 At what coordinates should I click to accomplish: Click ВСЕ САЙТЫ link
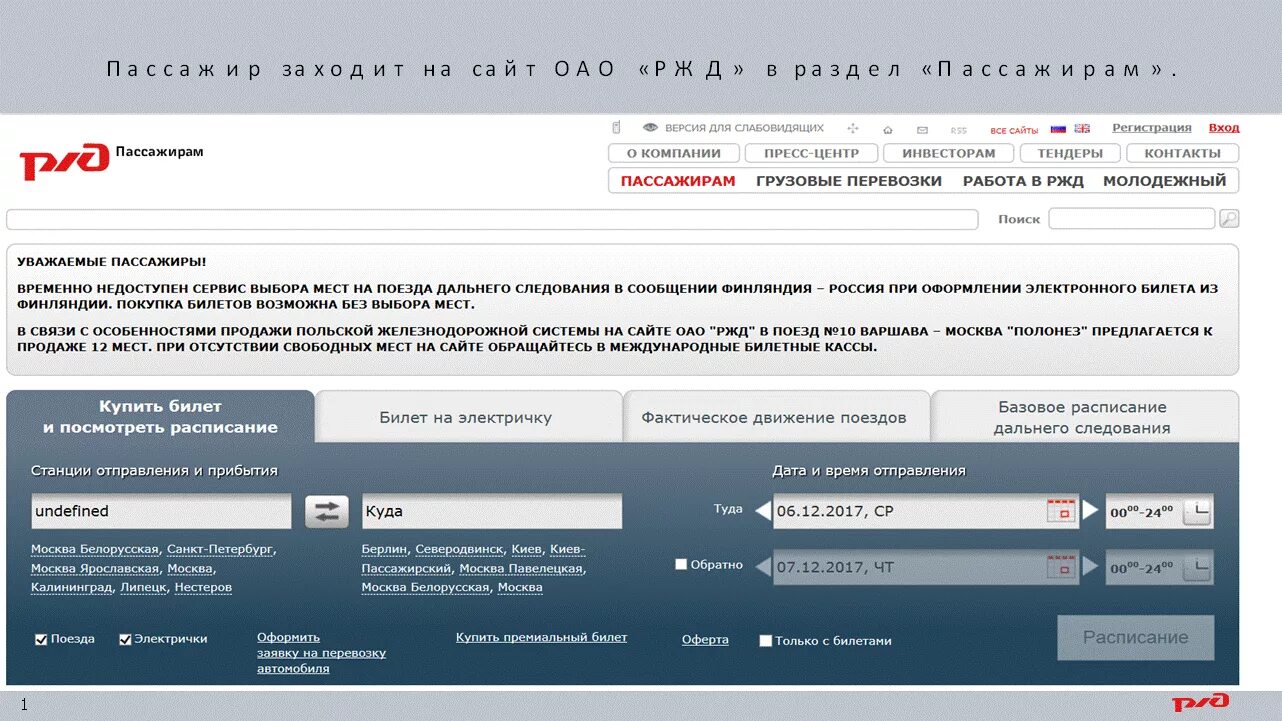pyautogui.click(x=1014, y=131)
